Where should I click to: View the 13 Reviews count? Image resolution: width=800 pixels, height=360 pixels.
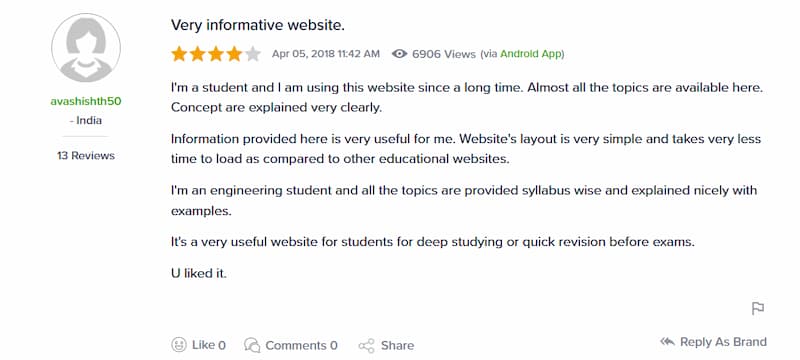click(86, 156)
